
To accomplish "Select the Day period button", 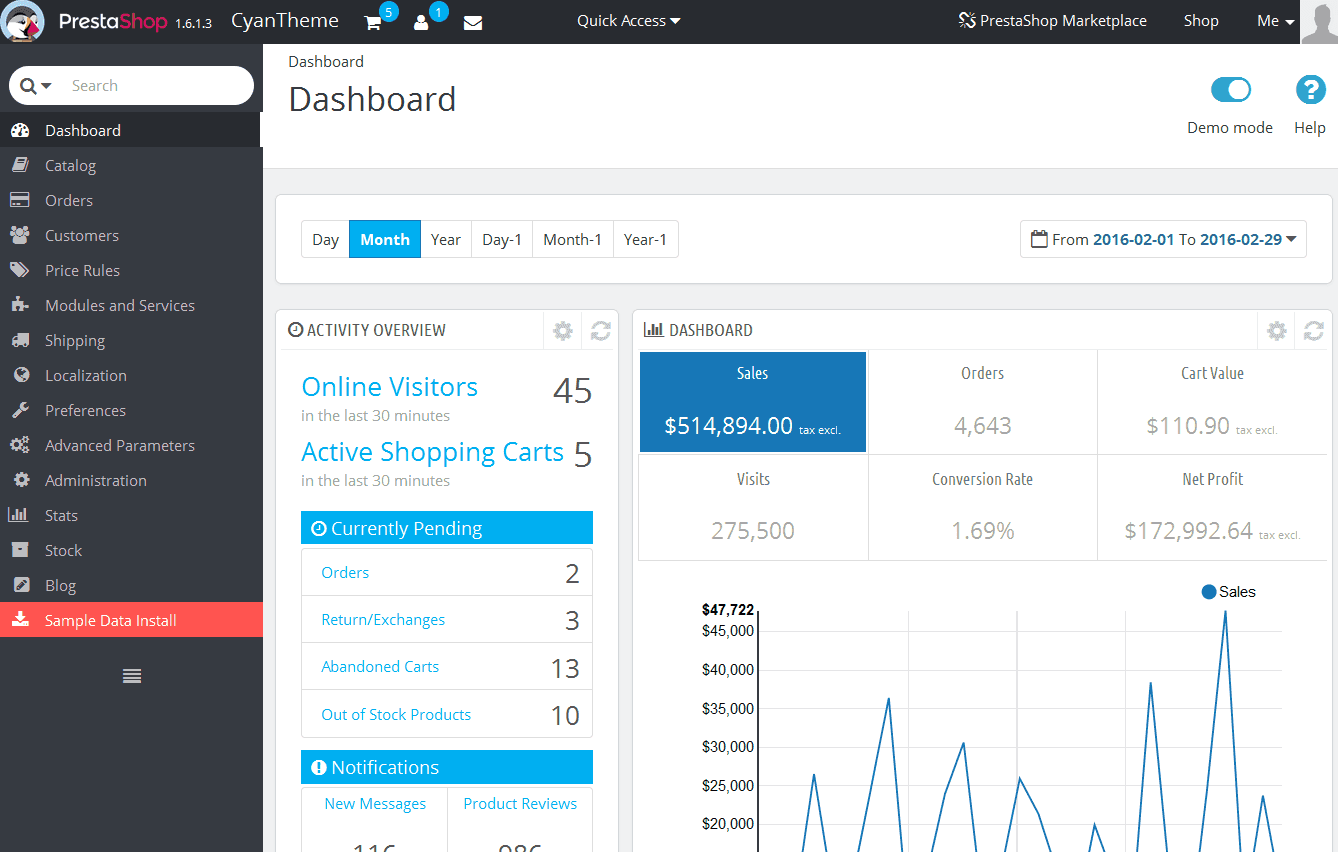I will (325, 239).
